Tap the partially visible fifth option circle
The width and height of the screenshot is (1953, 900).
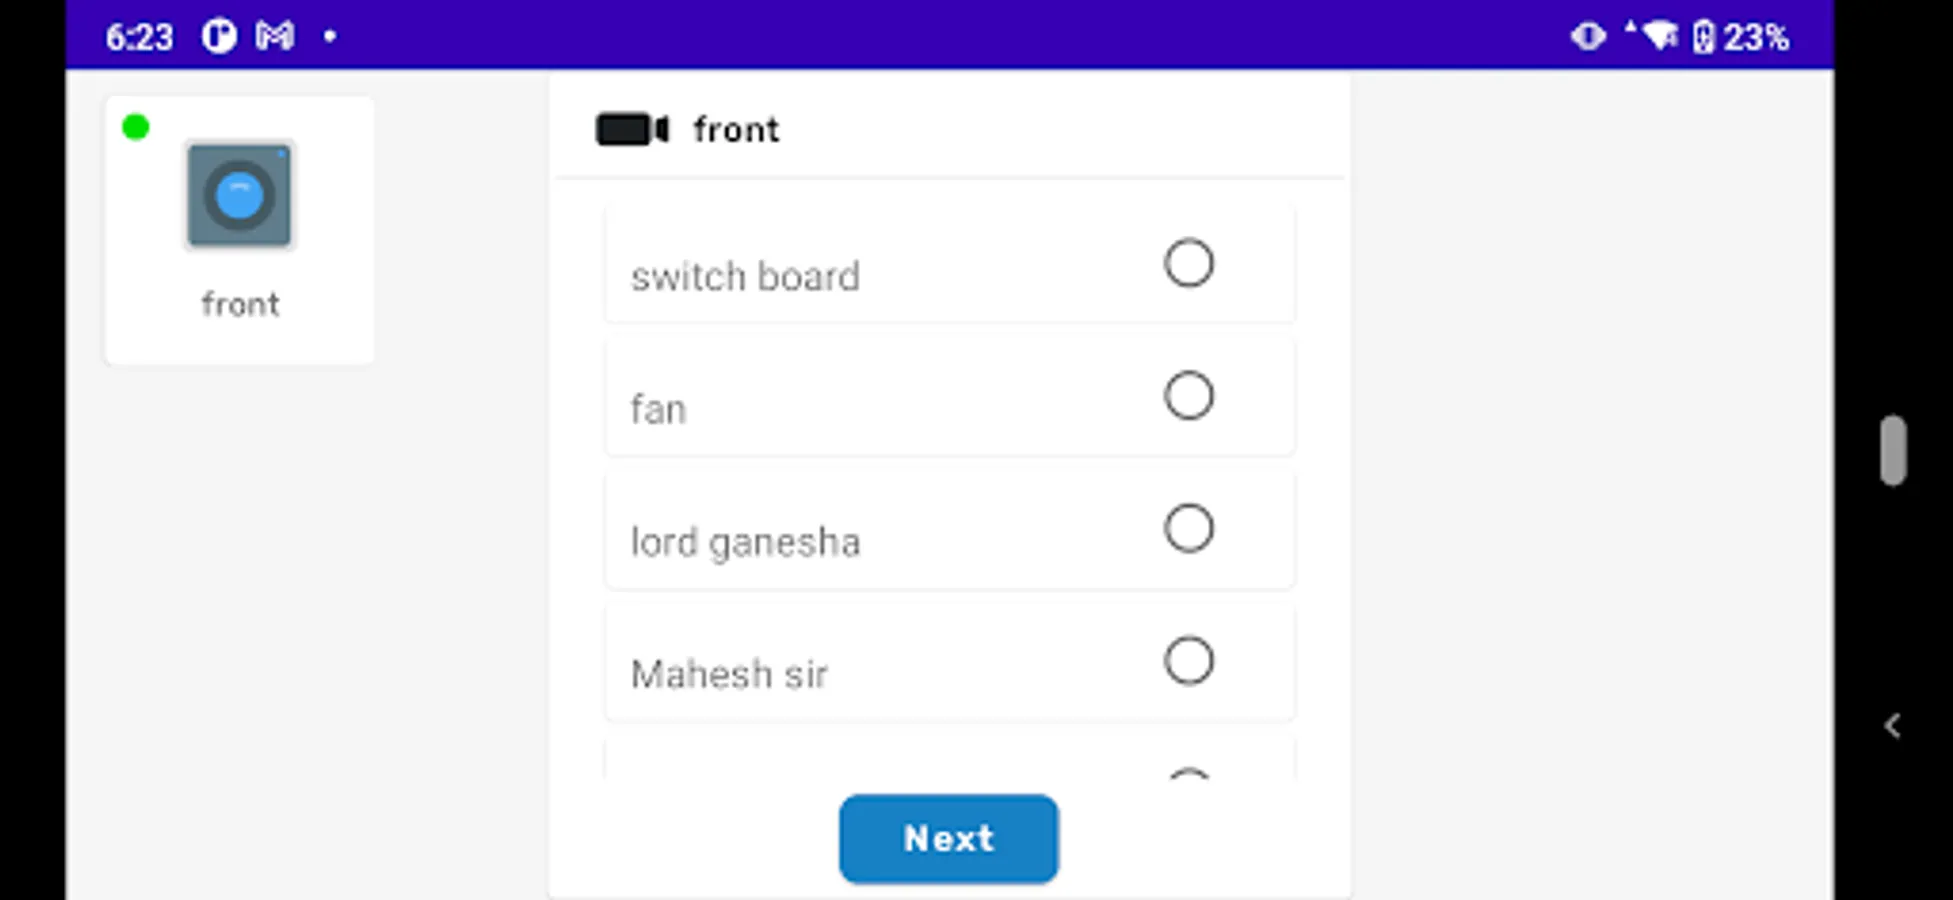click(1188, 775)
